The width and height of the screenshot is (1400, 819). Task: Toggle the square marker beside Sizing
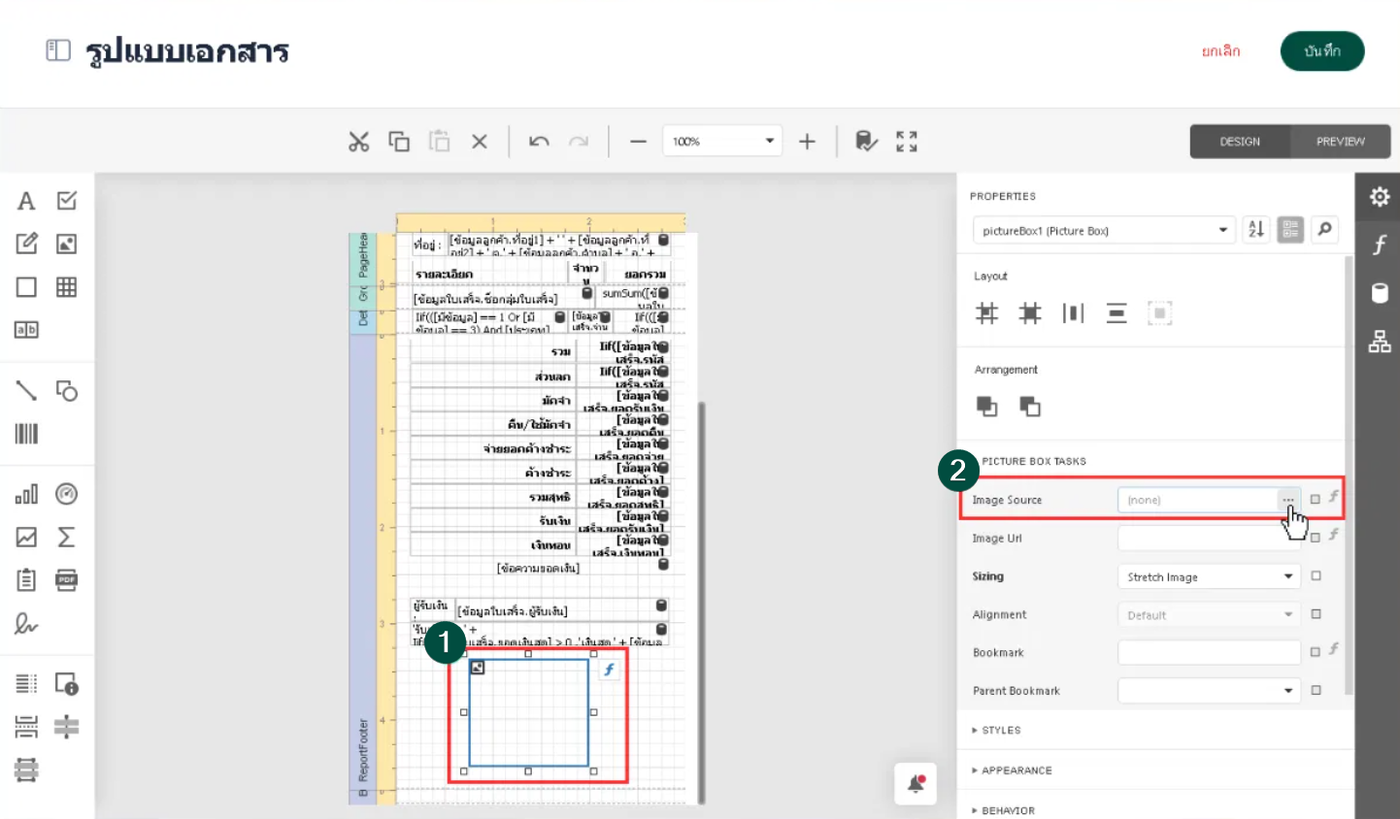pyautogui.click(x=1316, y=576)
